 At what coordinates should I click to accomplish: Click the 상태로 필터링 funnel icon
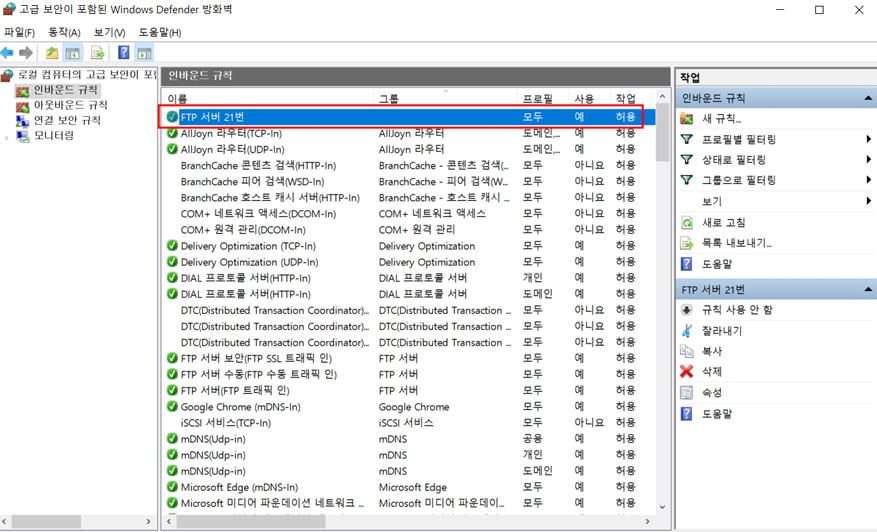point(687,160)
